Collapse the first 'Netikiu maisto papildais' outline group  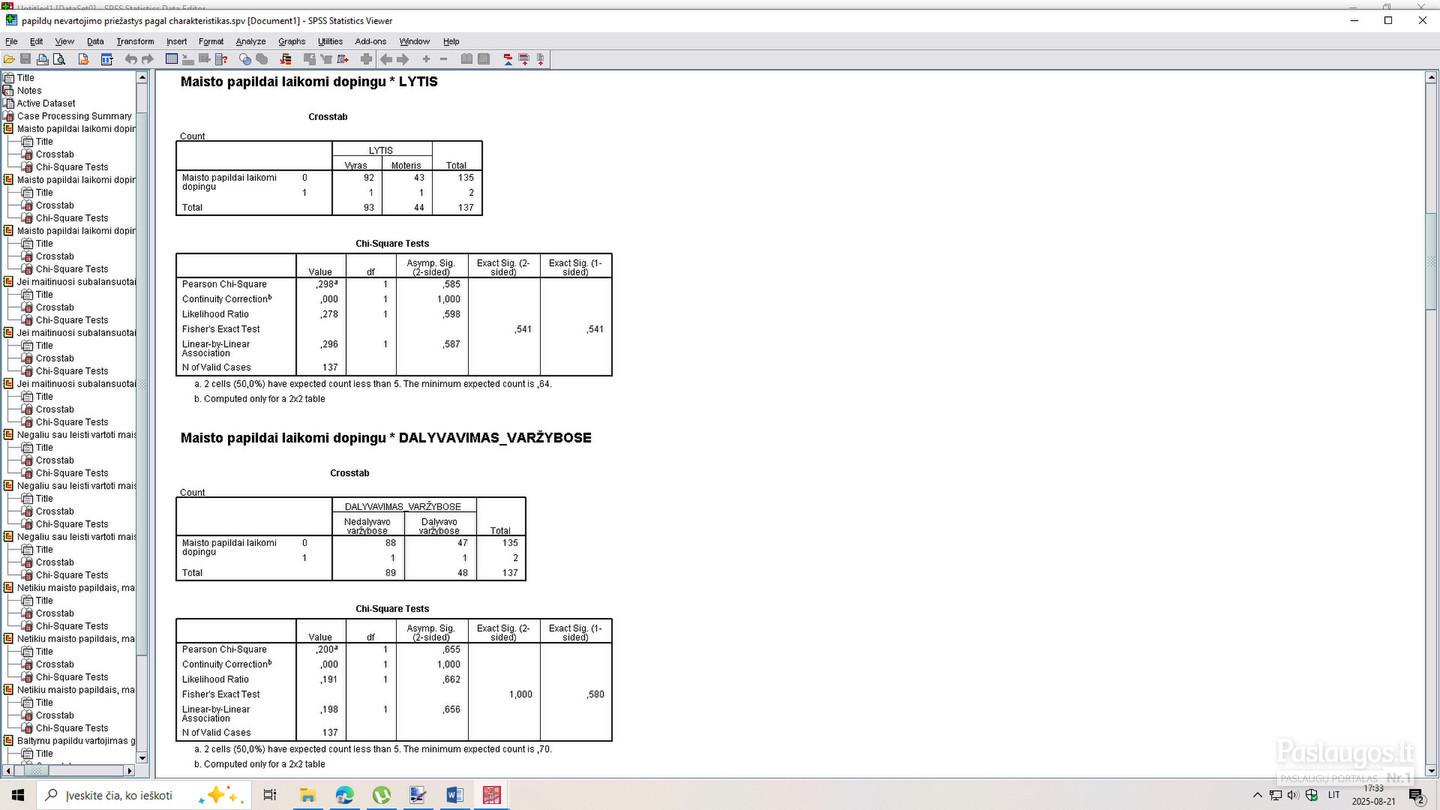(9, 588)
